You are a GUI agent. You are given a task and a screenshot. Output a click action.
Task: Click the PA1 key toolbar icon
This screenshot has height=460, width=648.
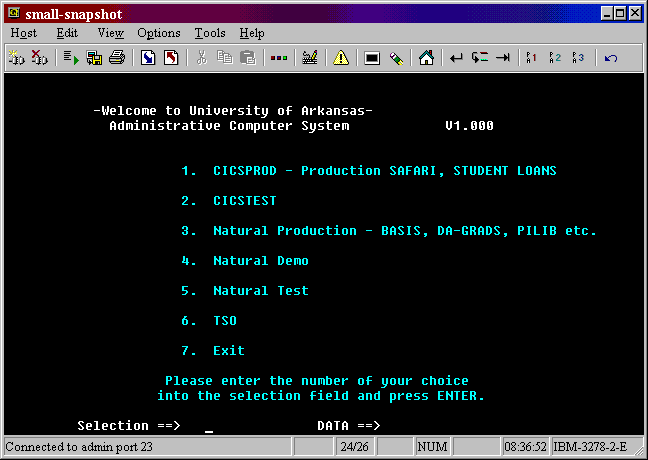[531, 58]
